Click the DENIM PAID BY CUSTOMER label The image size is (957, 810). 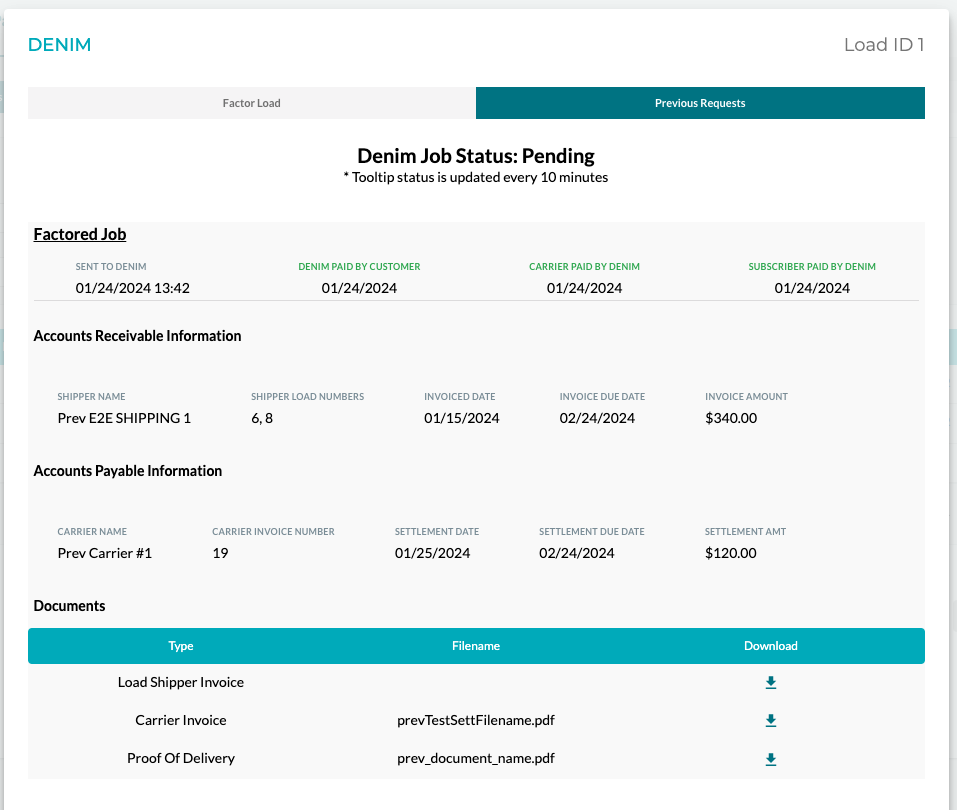coord(359,267)
